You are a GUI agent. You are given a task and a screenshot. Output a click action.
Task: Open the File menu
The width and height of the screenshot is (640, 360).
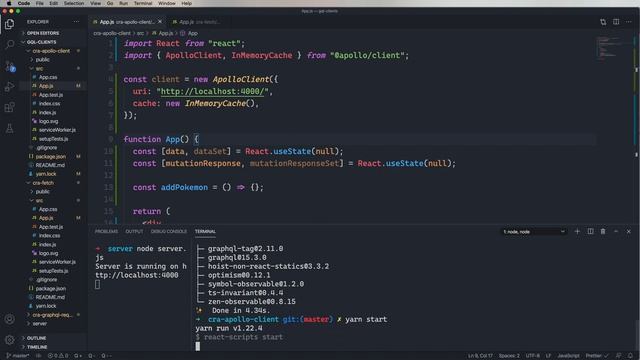[x=40, y=3]
